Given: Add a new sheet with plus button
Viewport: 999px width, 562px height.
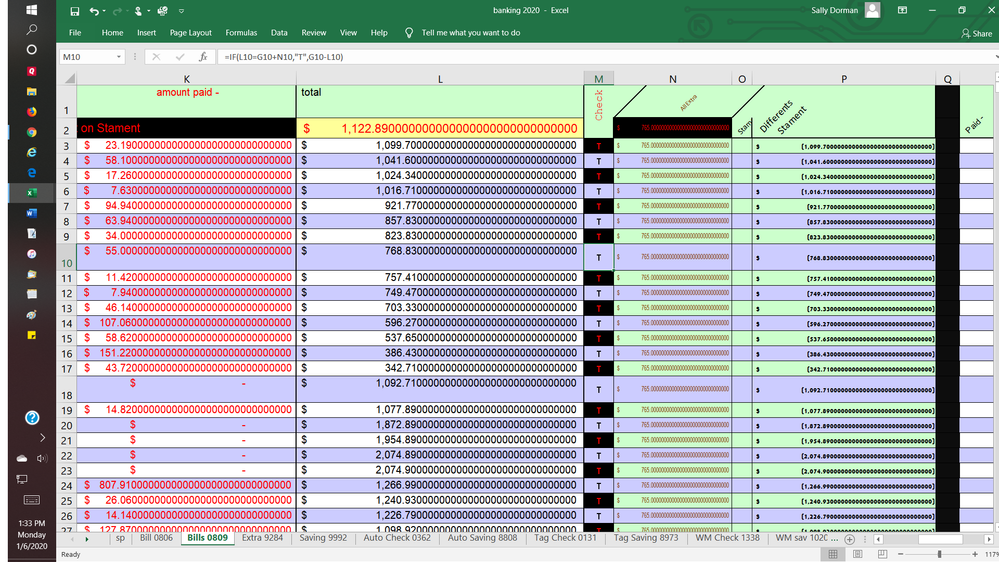Looking at the screenshot, I should click(x=849, y=539).
